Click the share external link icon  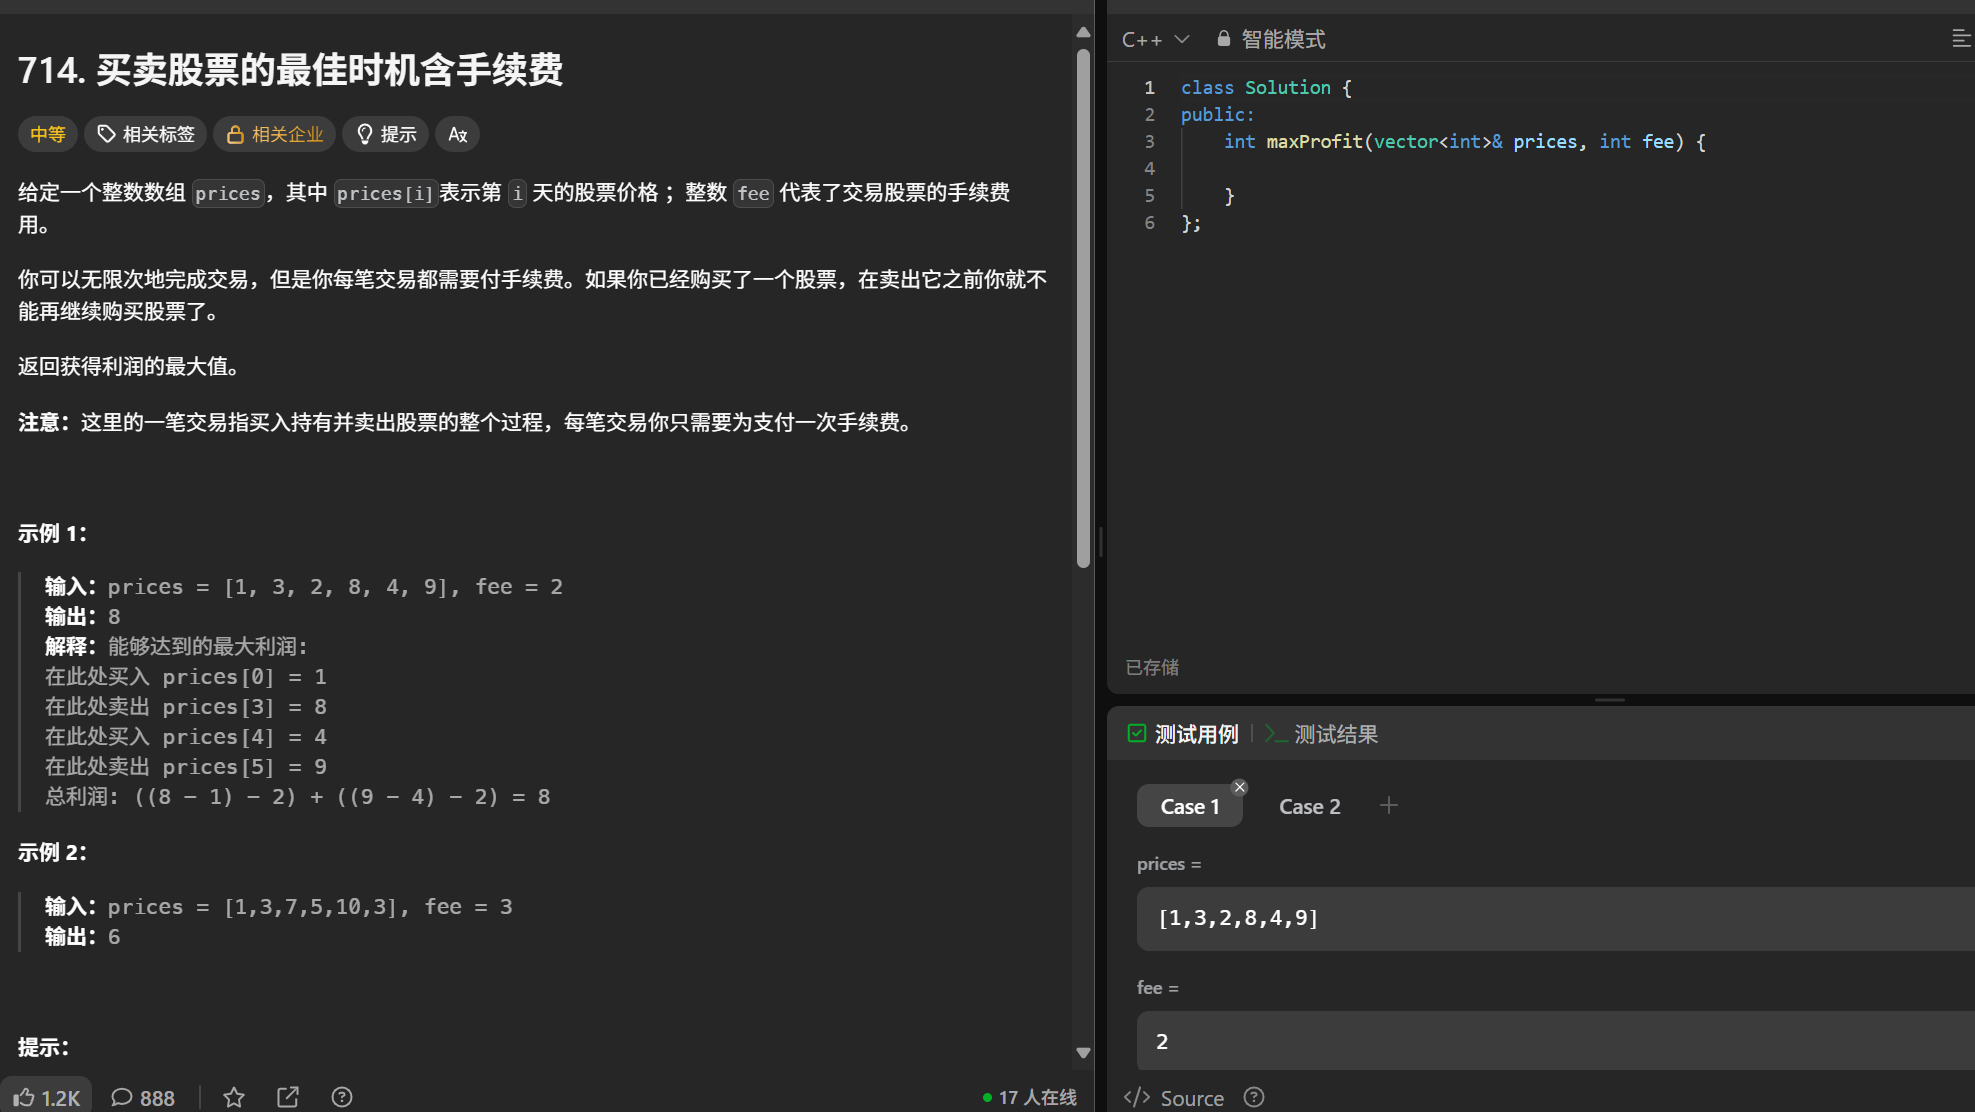pos(288,1097)
